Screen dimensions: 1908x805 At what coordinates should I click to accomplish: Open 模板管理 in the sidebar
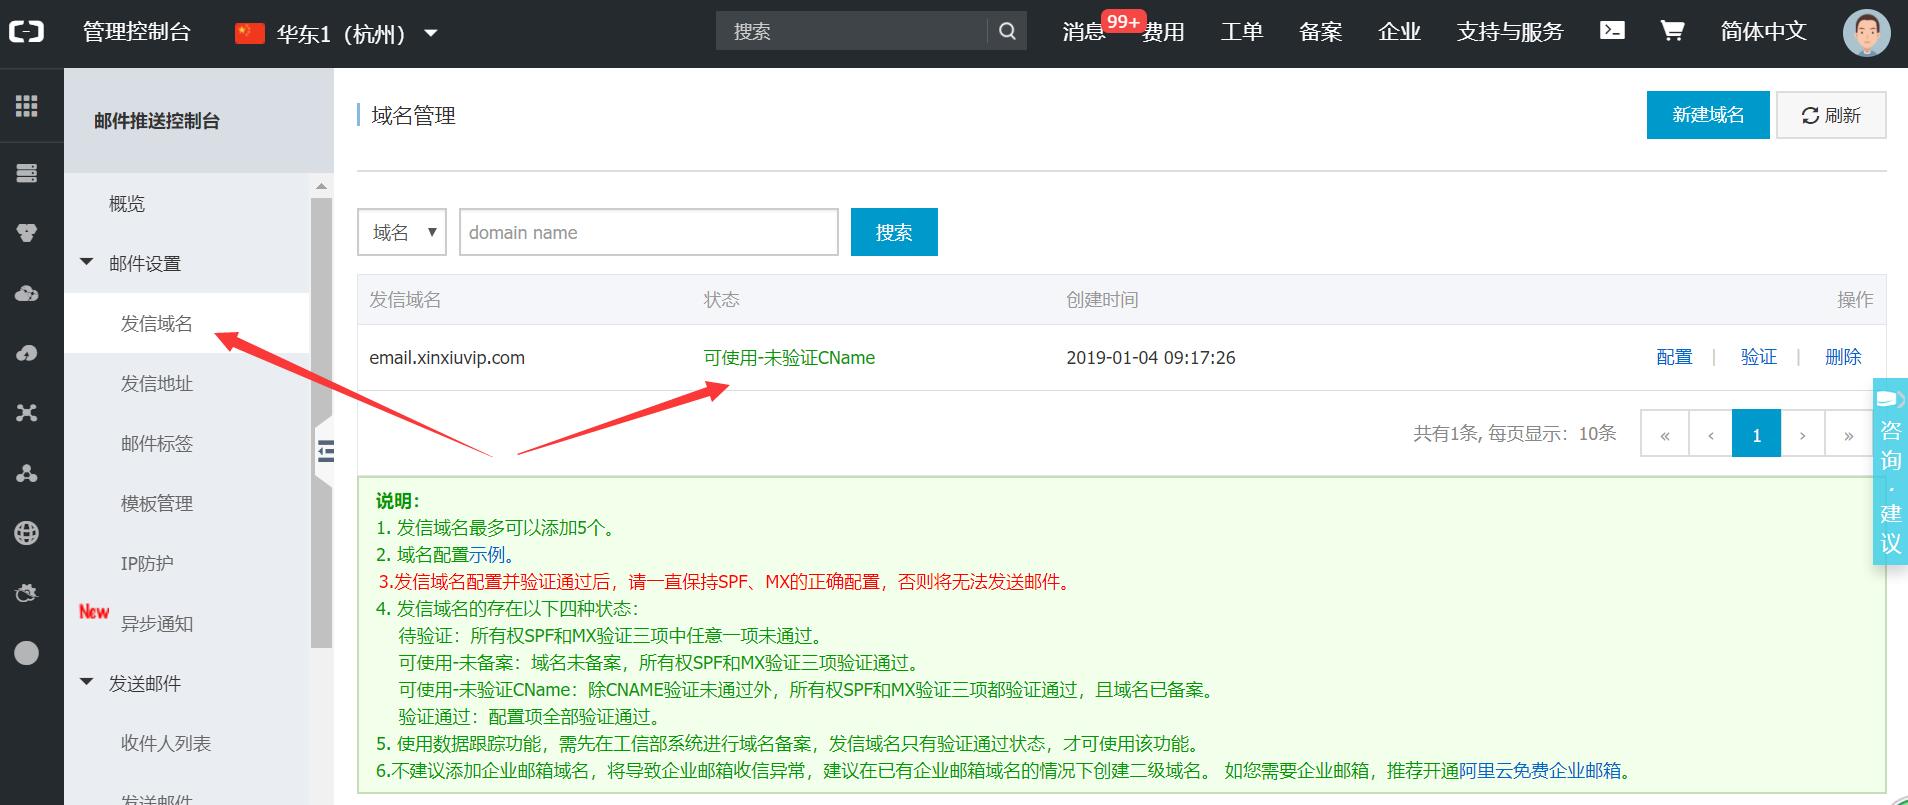[x=157, y=503]
